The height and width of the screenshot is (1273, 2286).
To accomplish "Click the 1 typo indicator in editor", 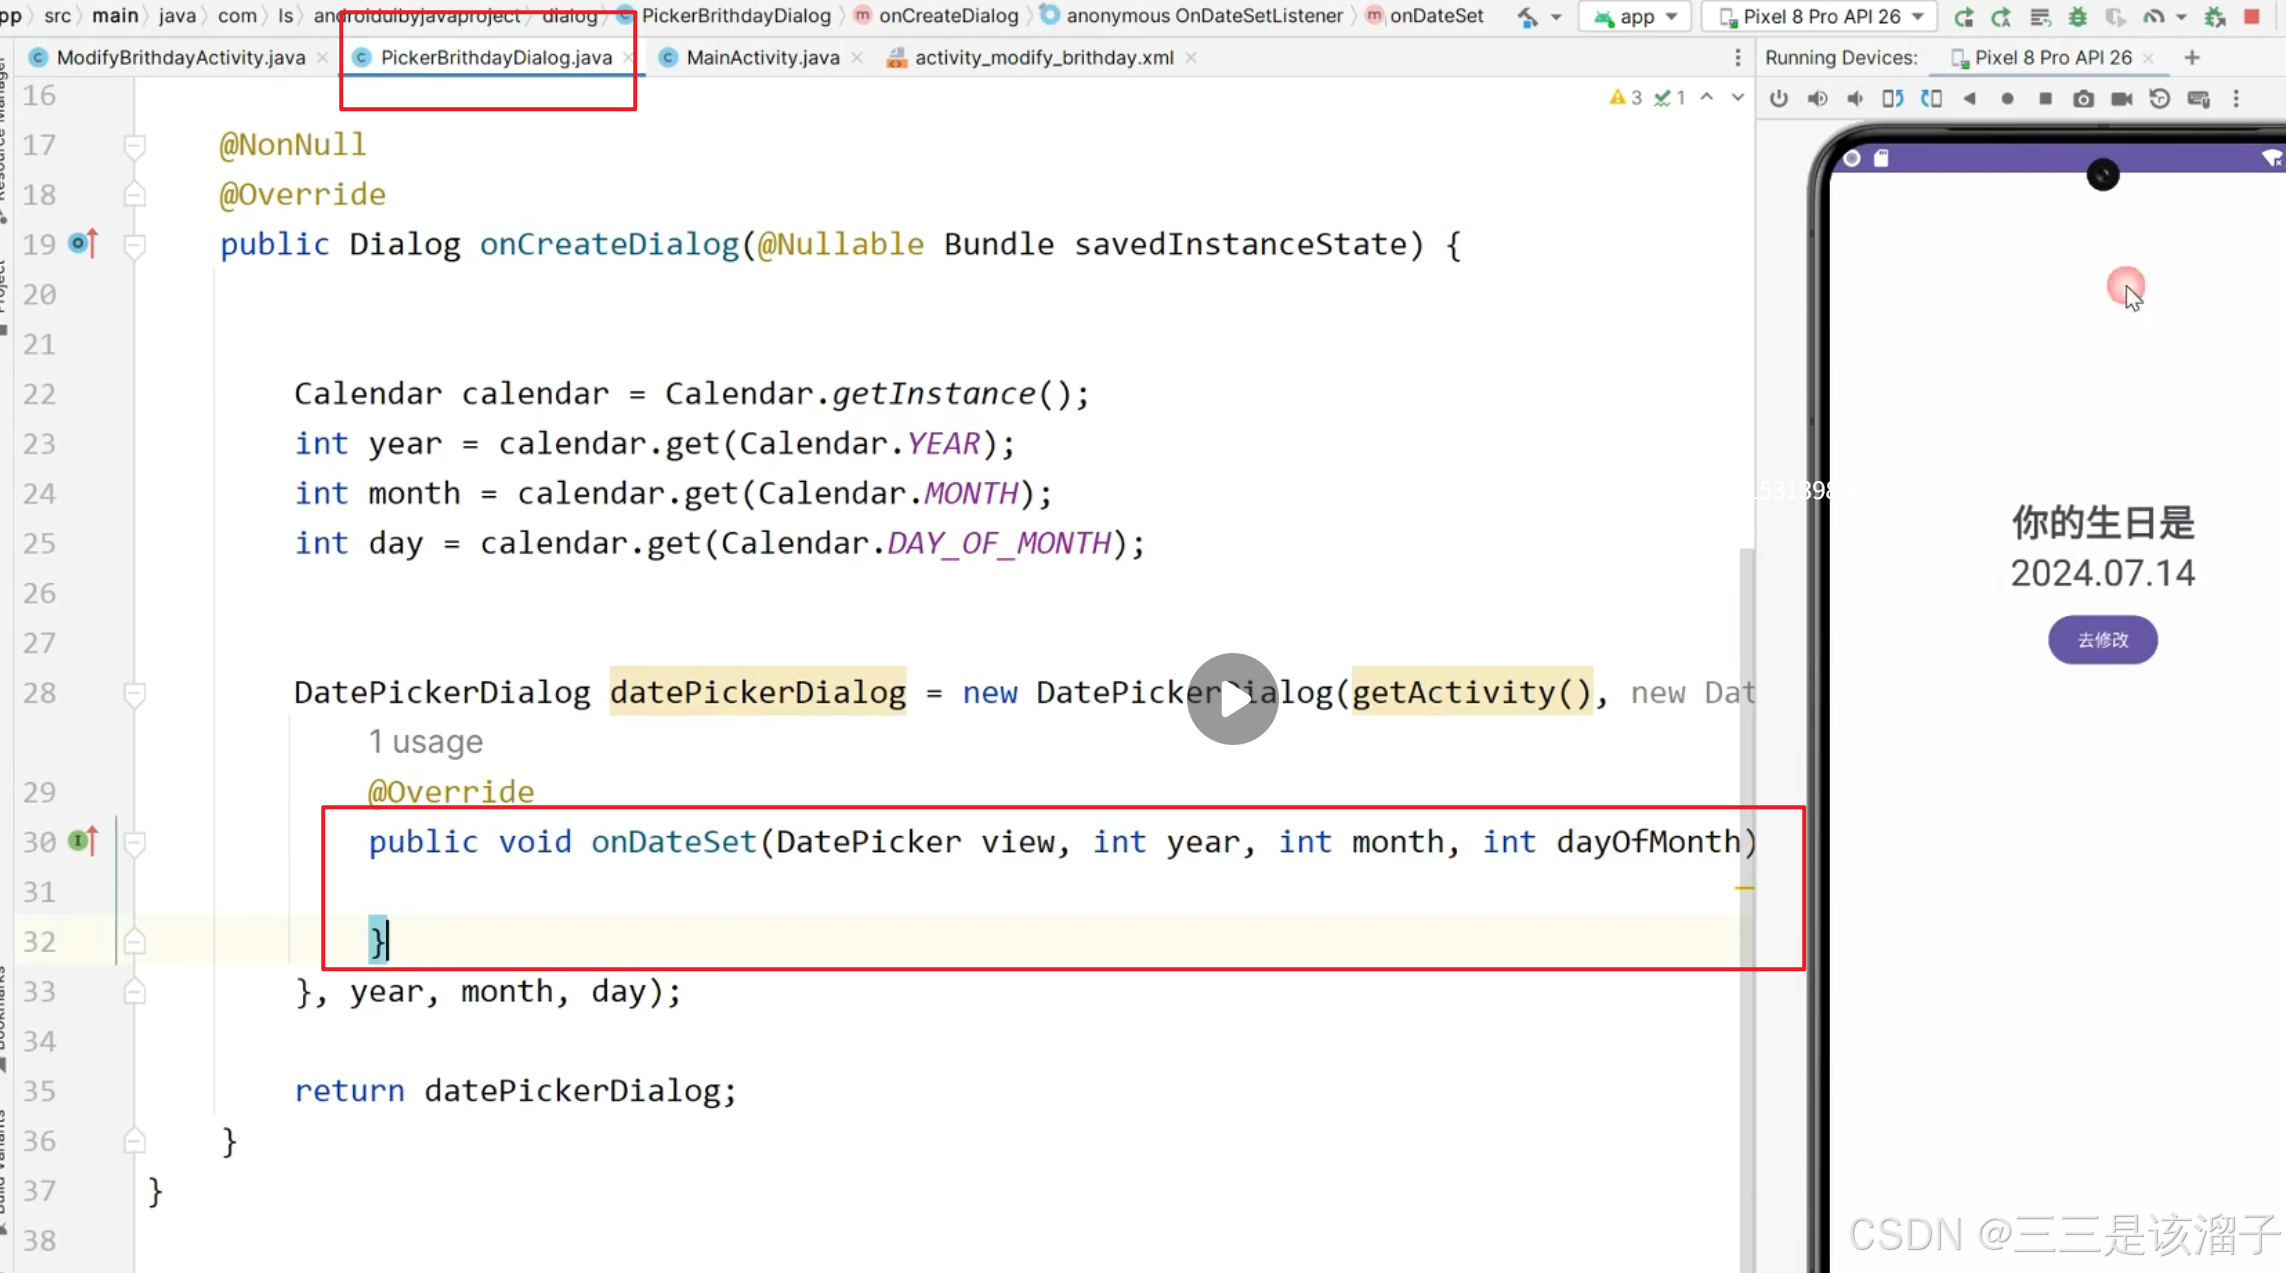I will [1669, 97].
